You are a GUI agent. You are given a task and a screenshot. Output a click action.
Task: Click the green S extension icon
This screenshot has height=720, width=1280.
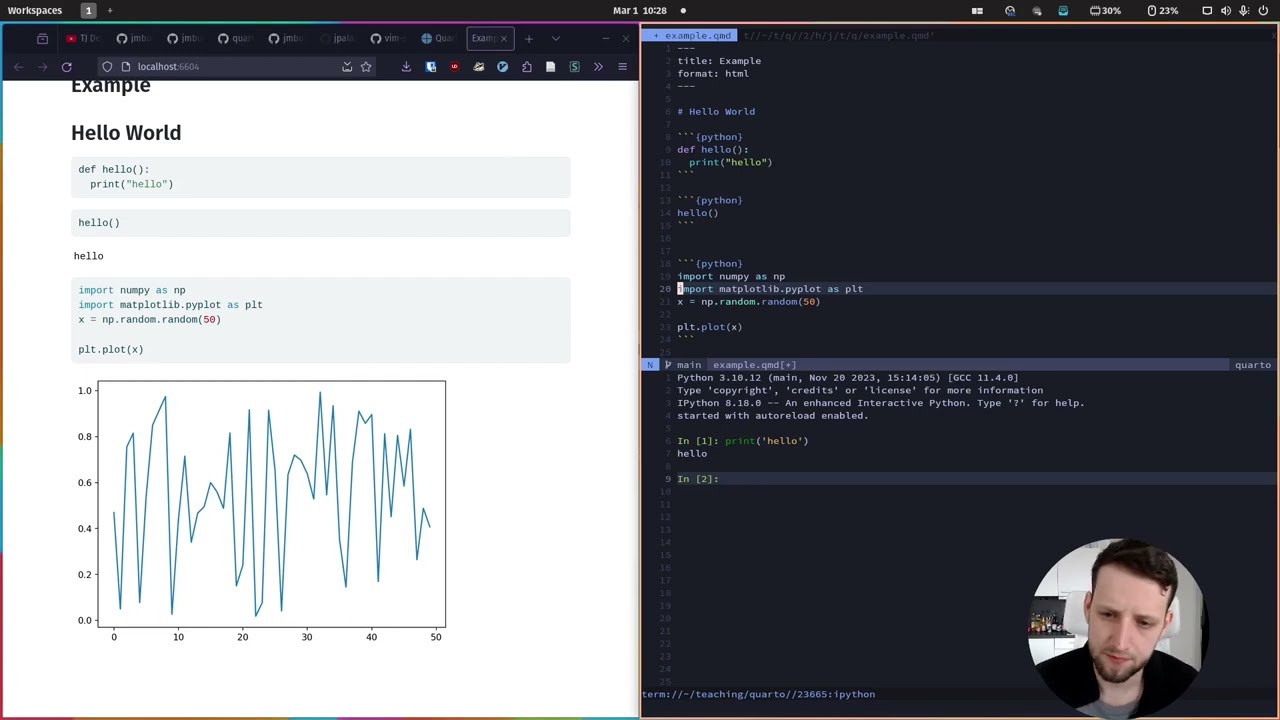coord(574,67)
